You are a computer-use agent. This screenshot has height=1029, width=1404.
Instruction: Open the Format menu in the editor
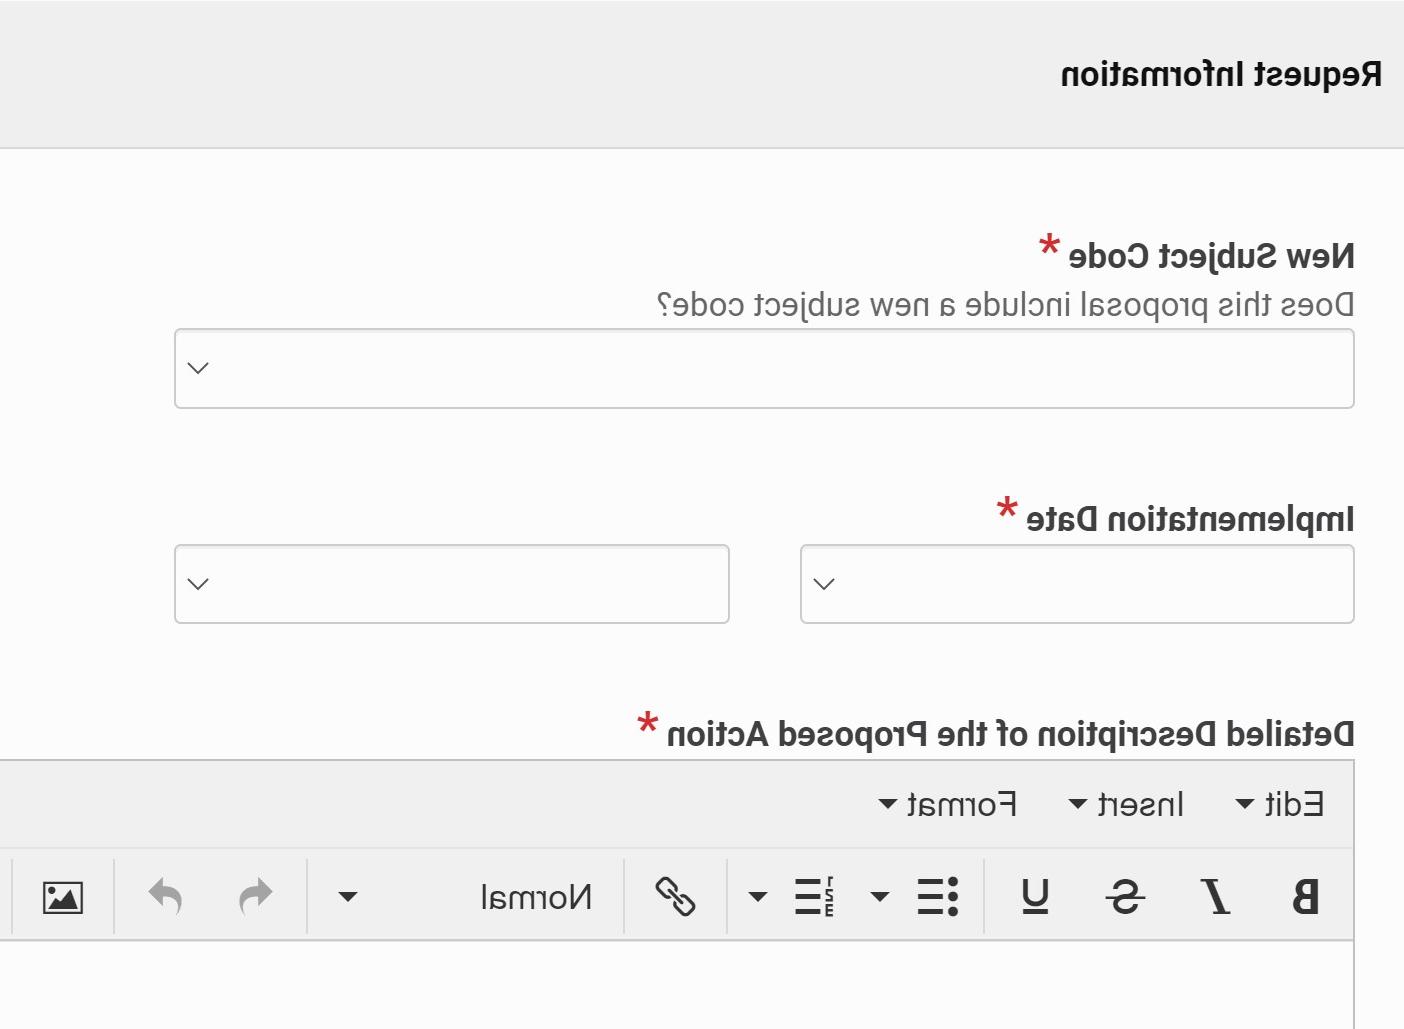948,804
